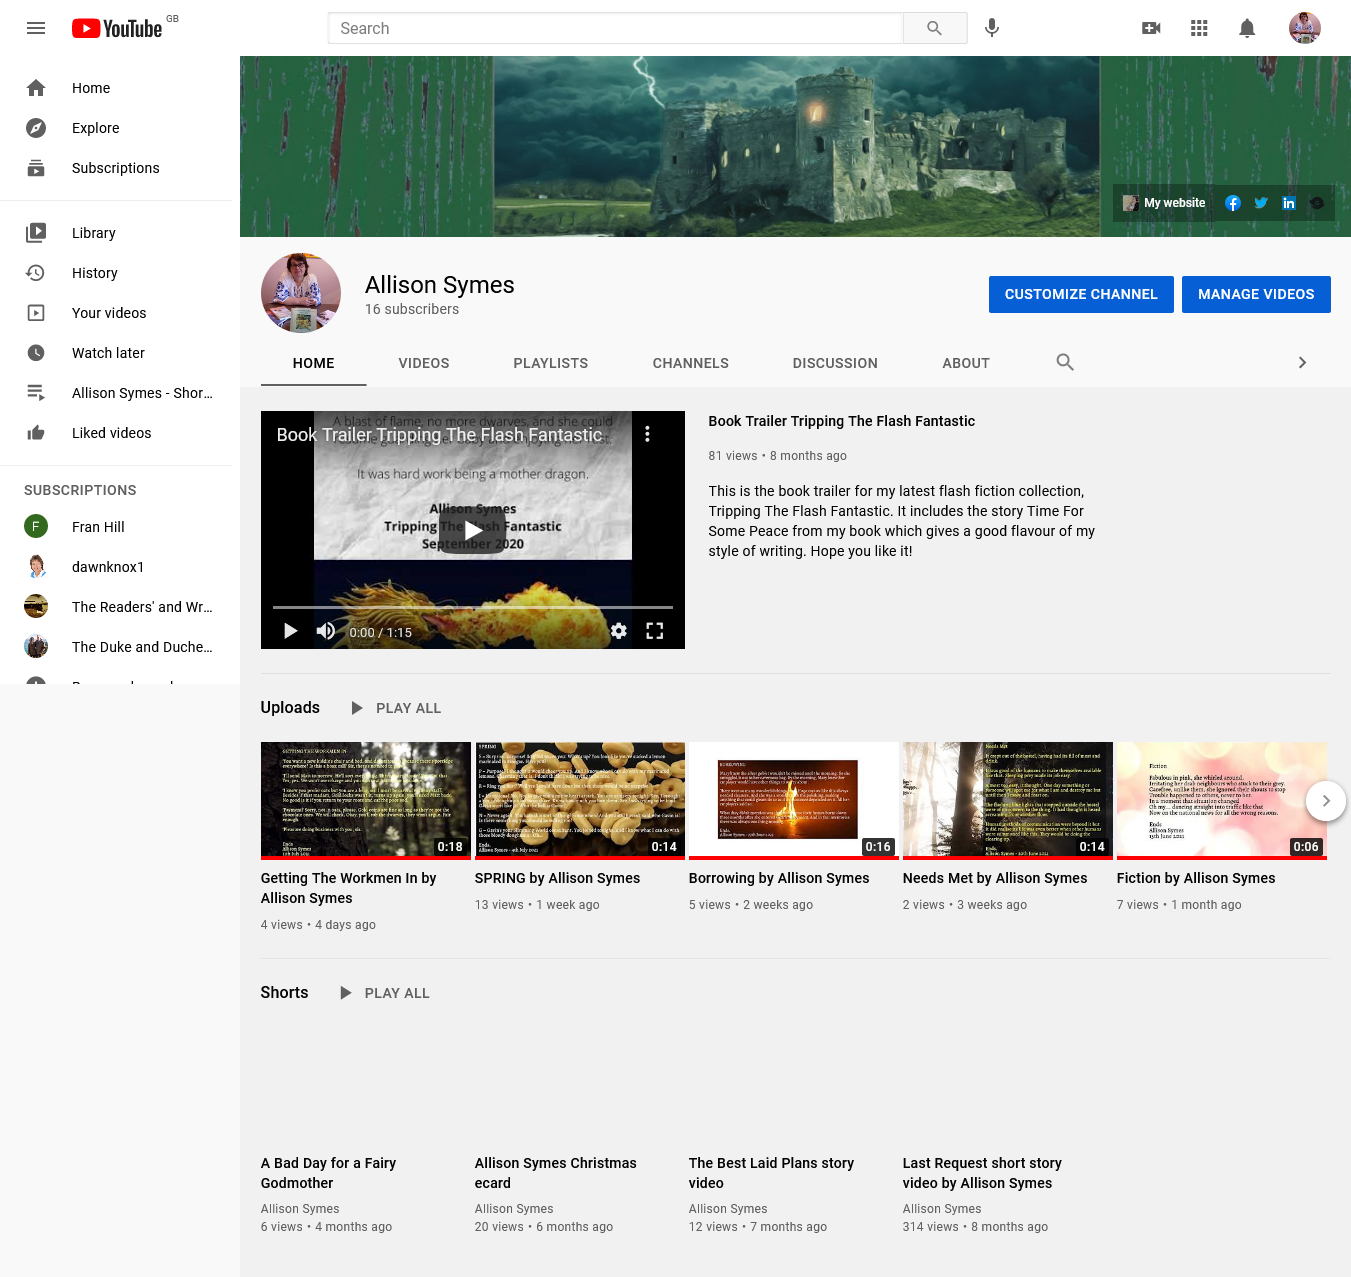Click the trailer video progress bar
The height and width of the screenshot is (1277, 1351).
coord(472,607)
